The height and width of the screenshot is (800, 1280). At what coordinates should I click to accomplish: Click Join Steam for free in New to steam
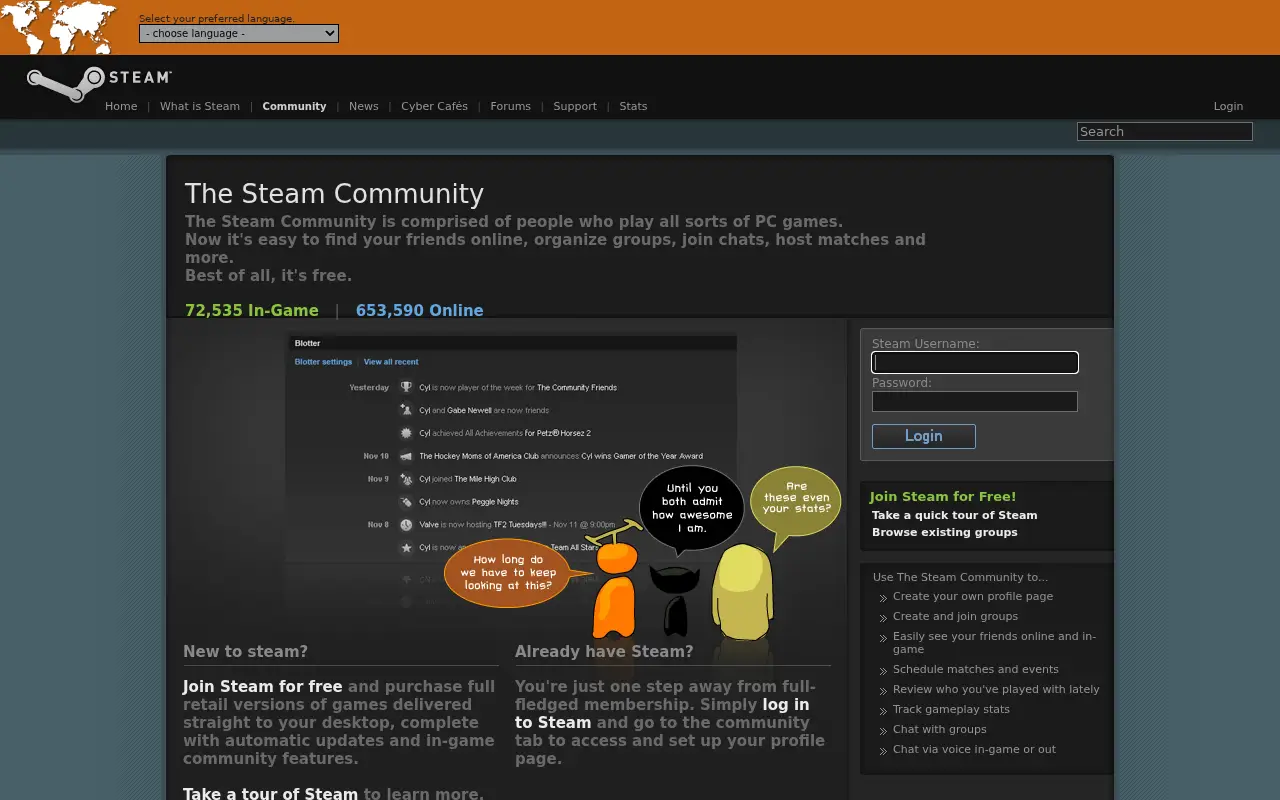[x=263, y=687]
